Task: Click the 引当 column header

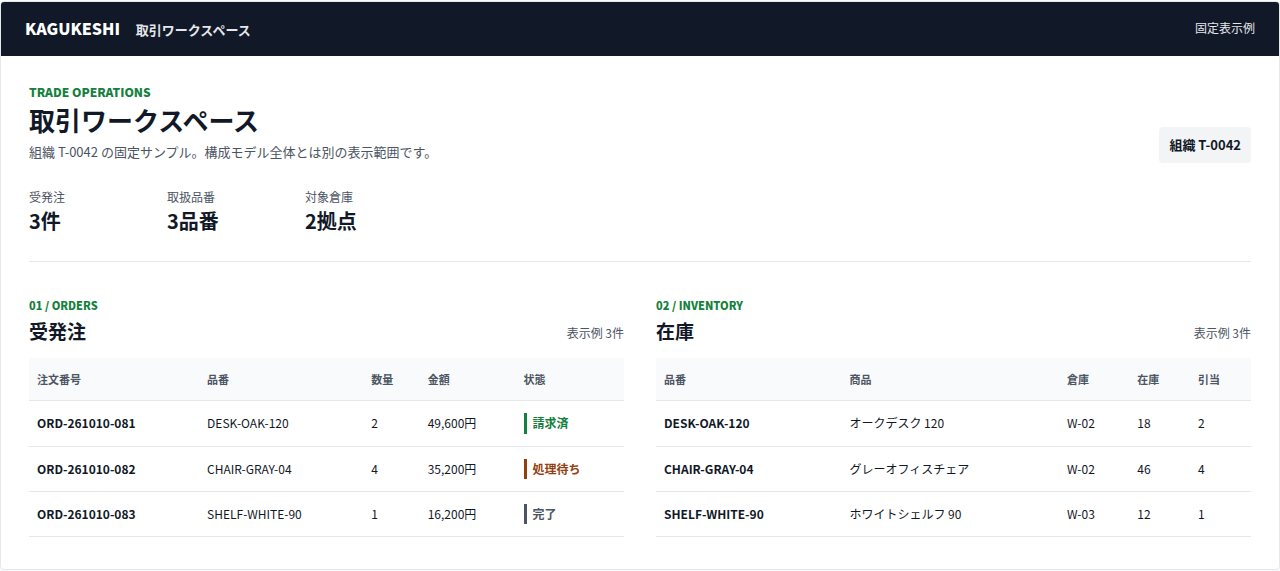Action: tap(1209, 380)
